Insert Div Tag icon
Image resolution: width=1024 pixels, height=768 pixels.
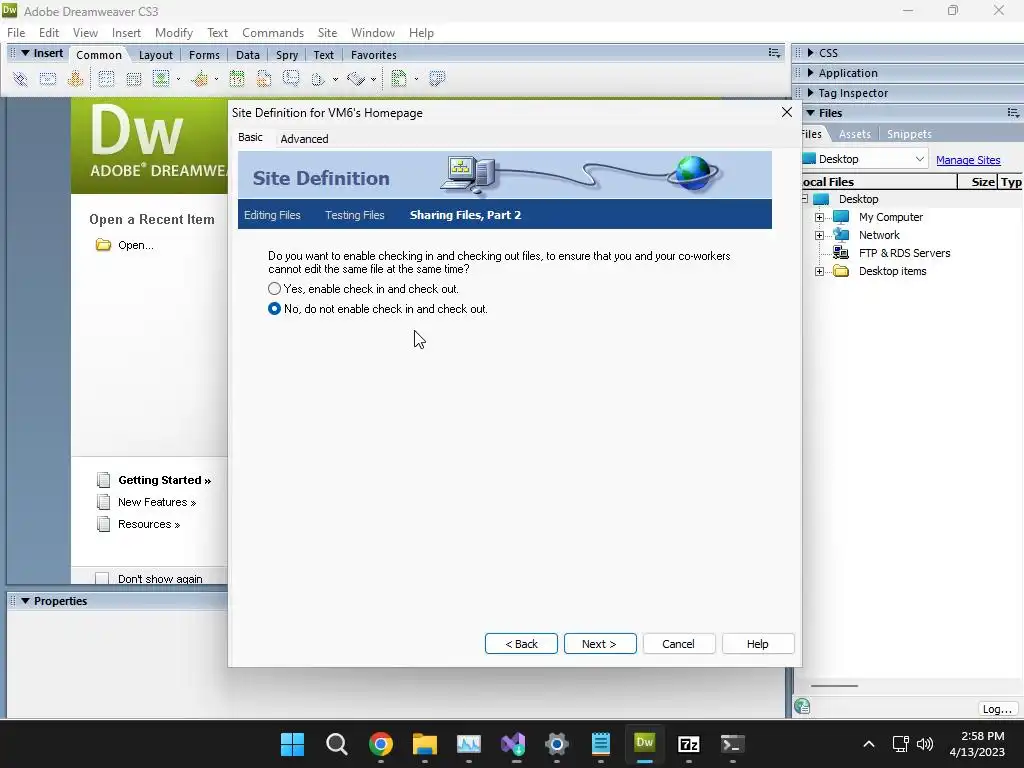(x=134, y=79)
